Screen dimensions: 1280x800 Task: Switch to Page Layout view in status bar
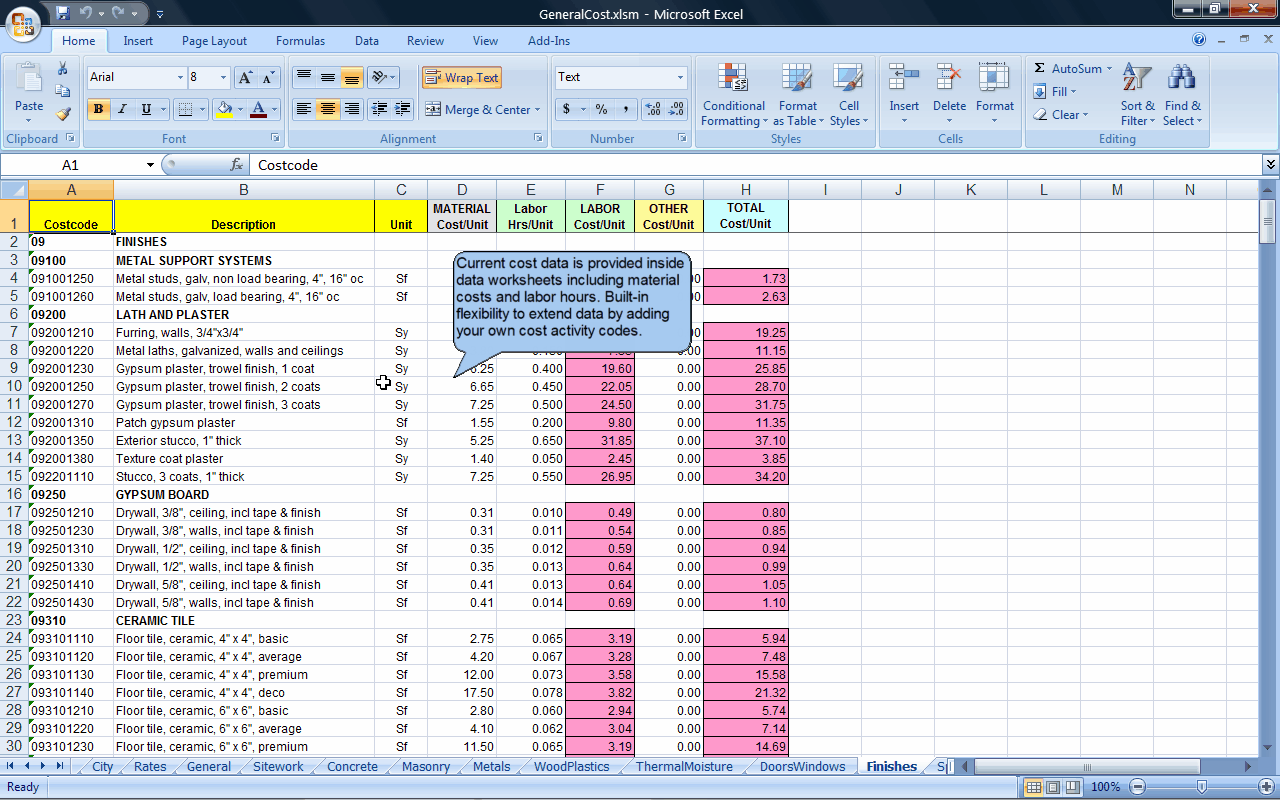(x=1052, y=787)
